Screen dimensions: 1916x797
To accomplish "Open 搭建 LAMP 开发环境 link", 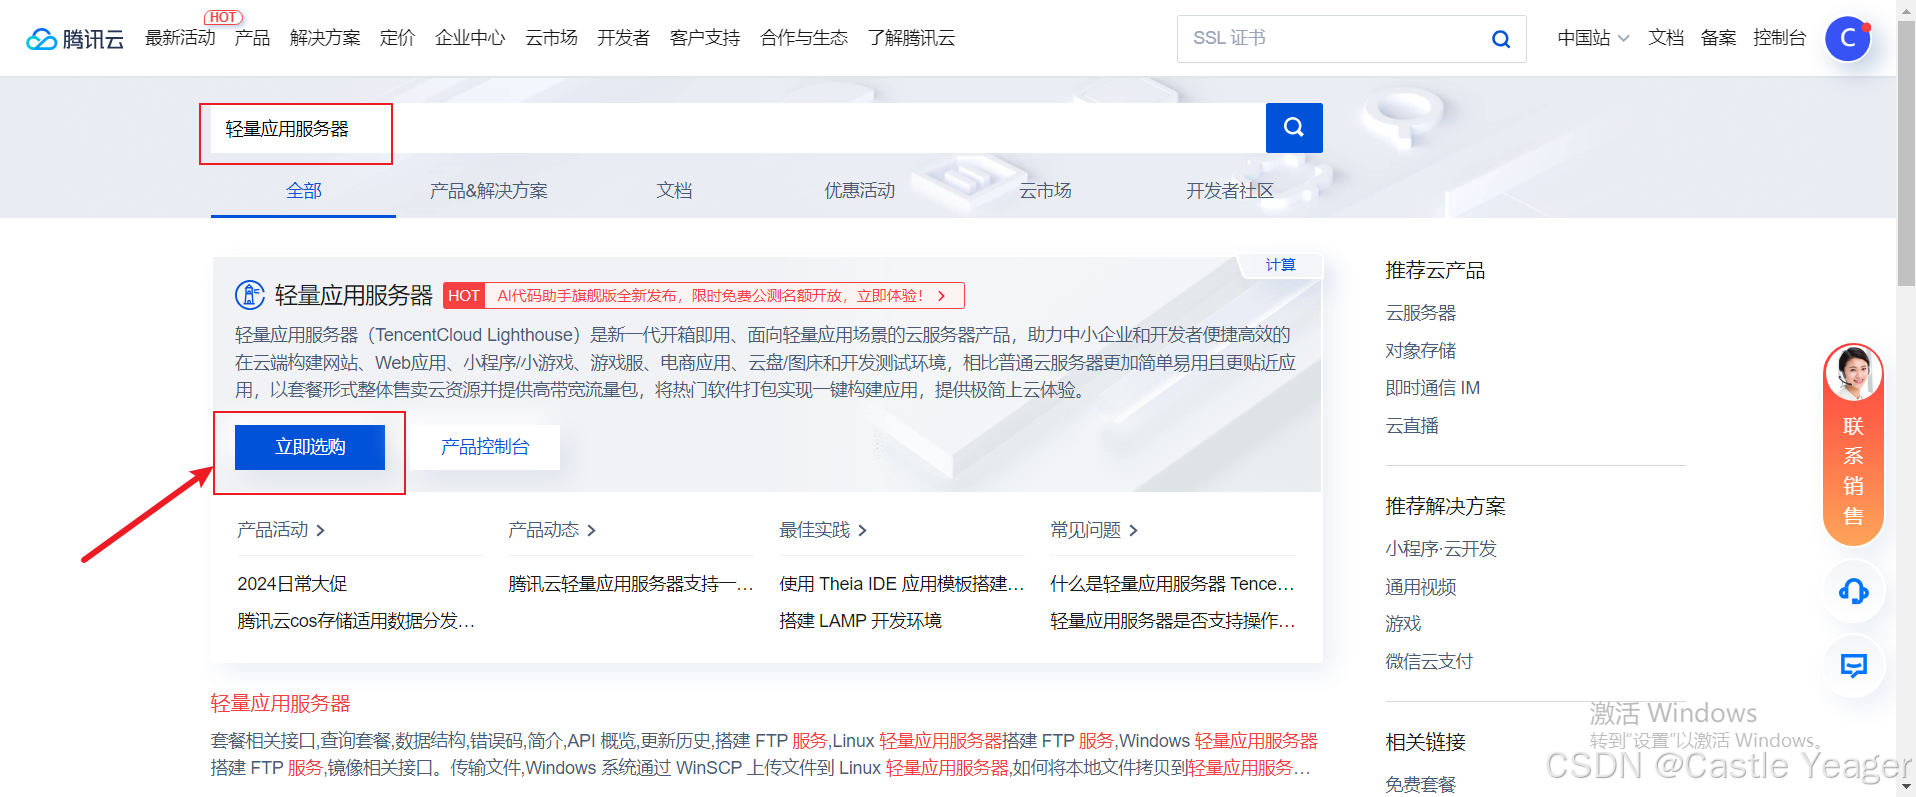I will (860, 621).
